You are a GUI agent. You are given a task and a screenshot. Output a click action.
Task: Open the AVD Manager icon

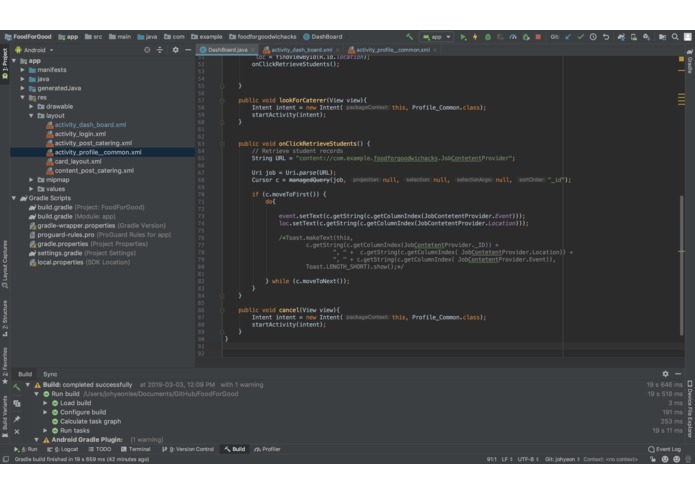tap(634, 37)
